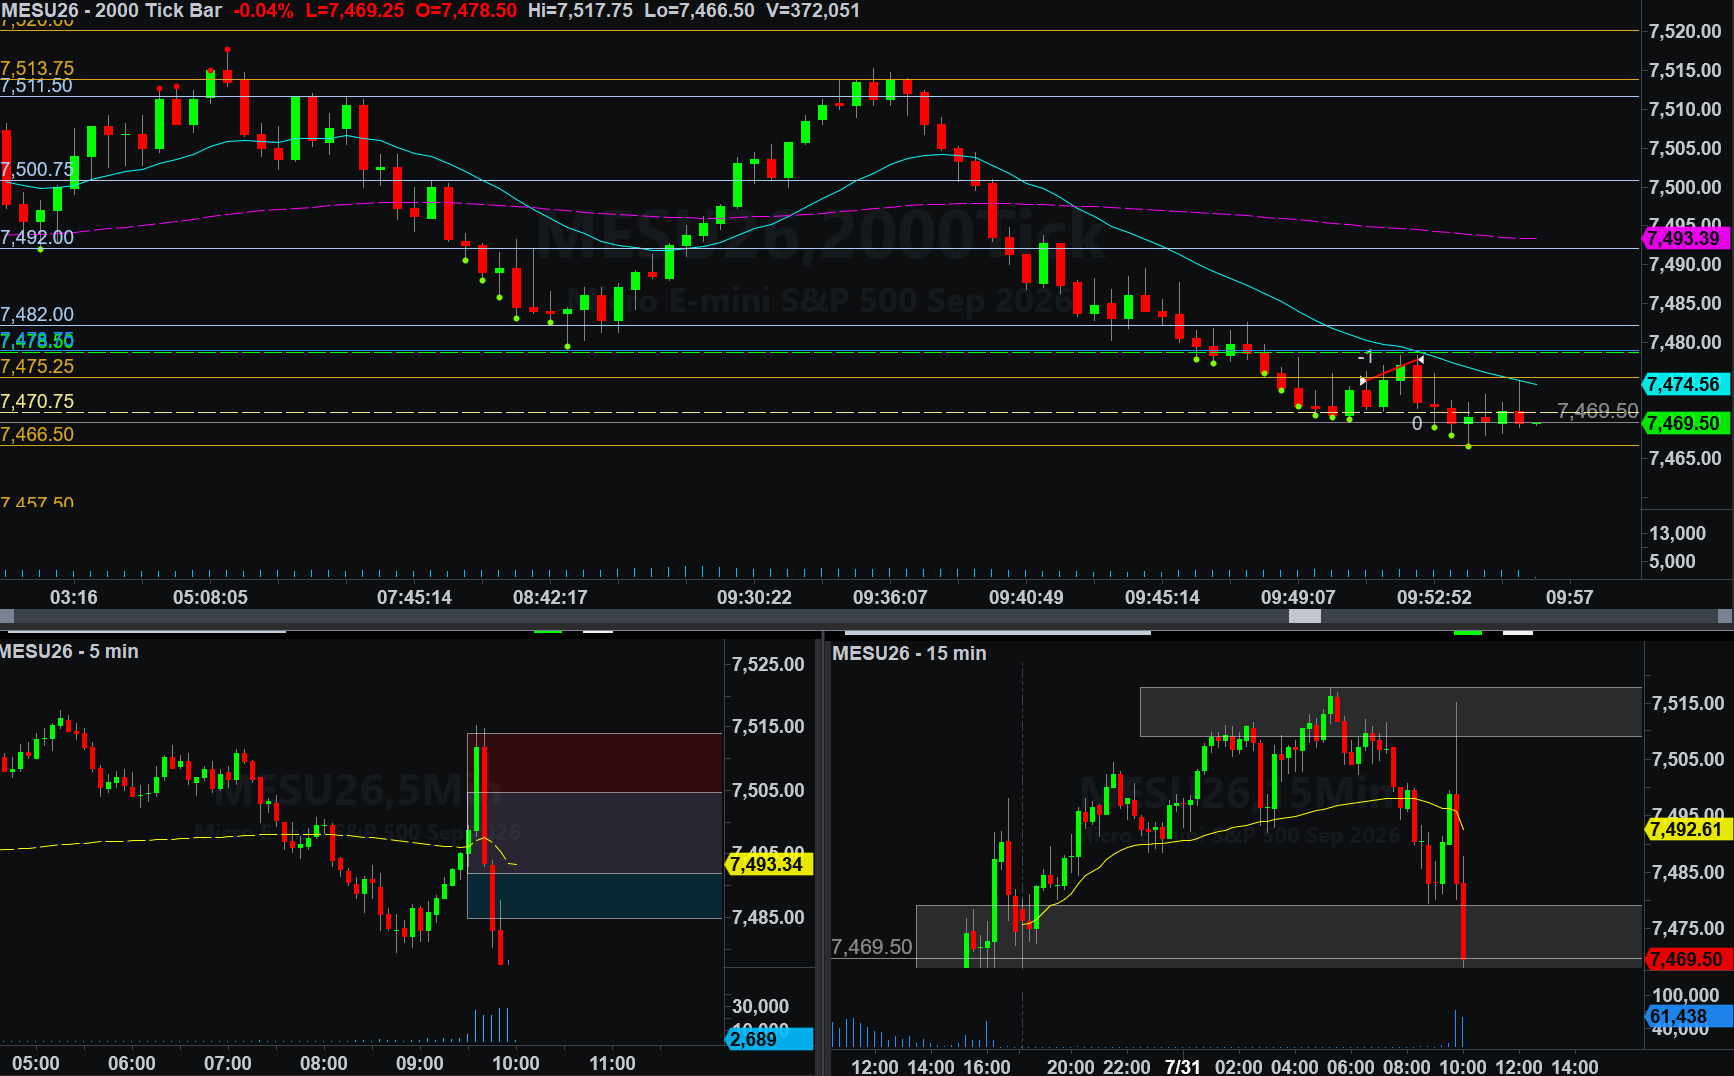
Task: Click the 30,000 volume label on 5 min chart
Action: (x=760, y=1006)
